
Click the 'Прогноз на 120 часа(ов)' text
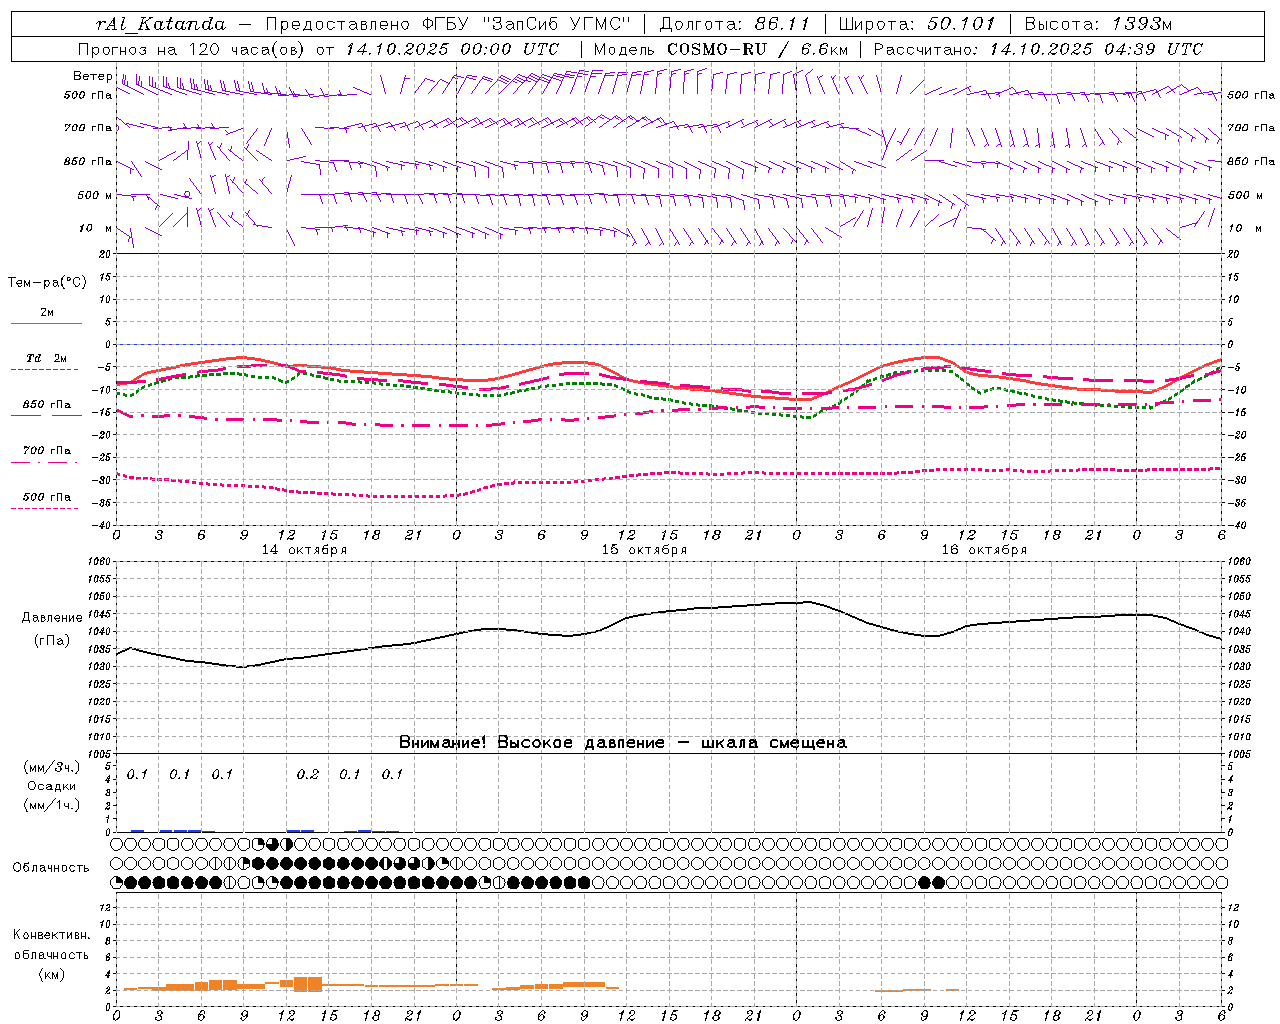point(192,49)
